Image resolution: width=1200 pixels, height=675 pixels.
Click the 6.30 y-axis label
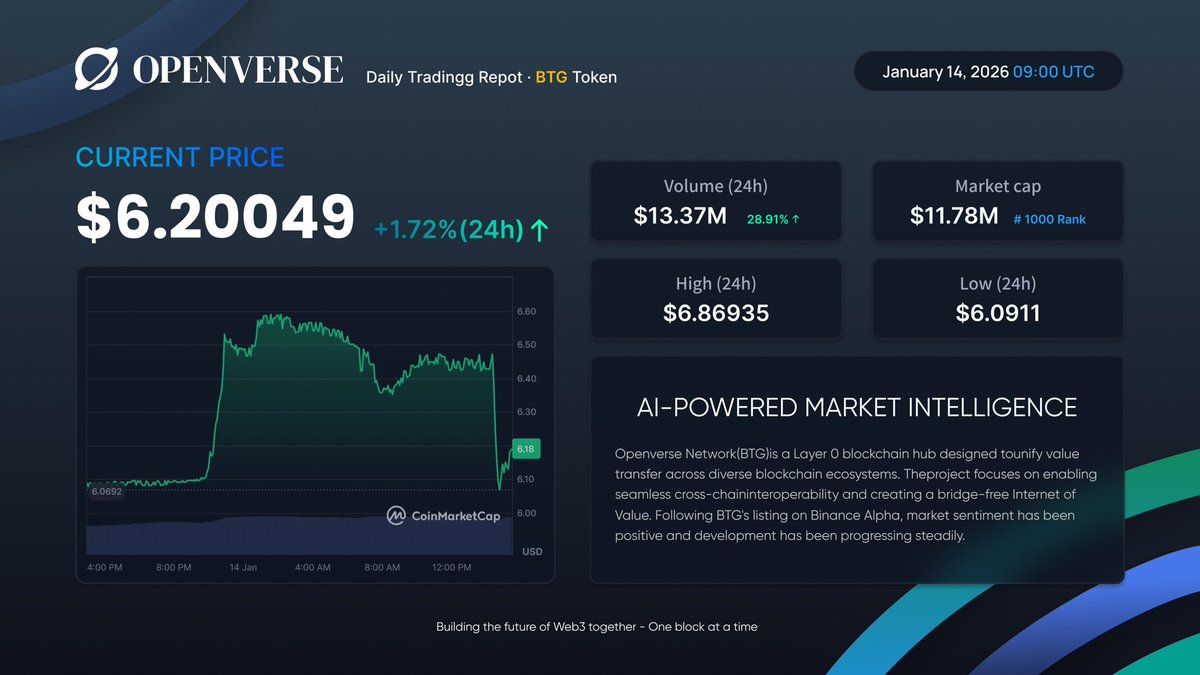pyautogui.click(x=526, y=412)
